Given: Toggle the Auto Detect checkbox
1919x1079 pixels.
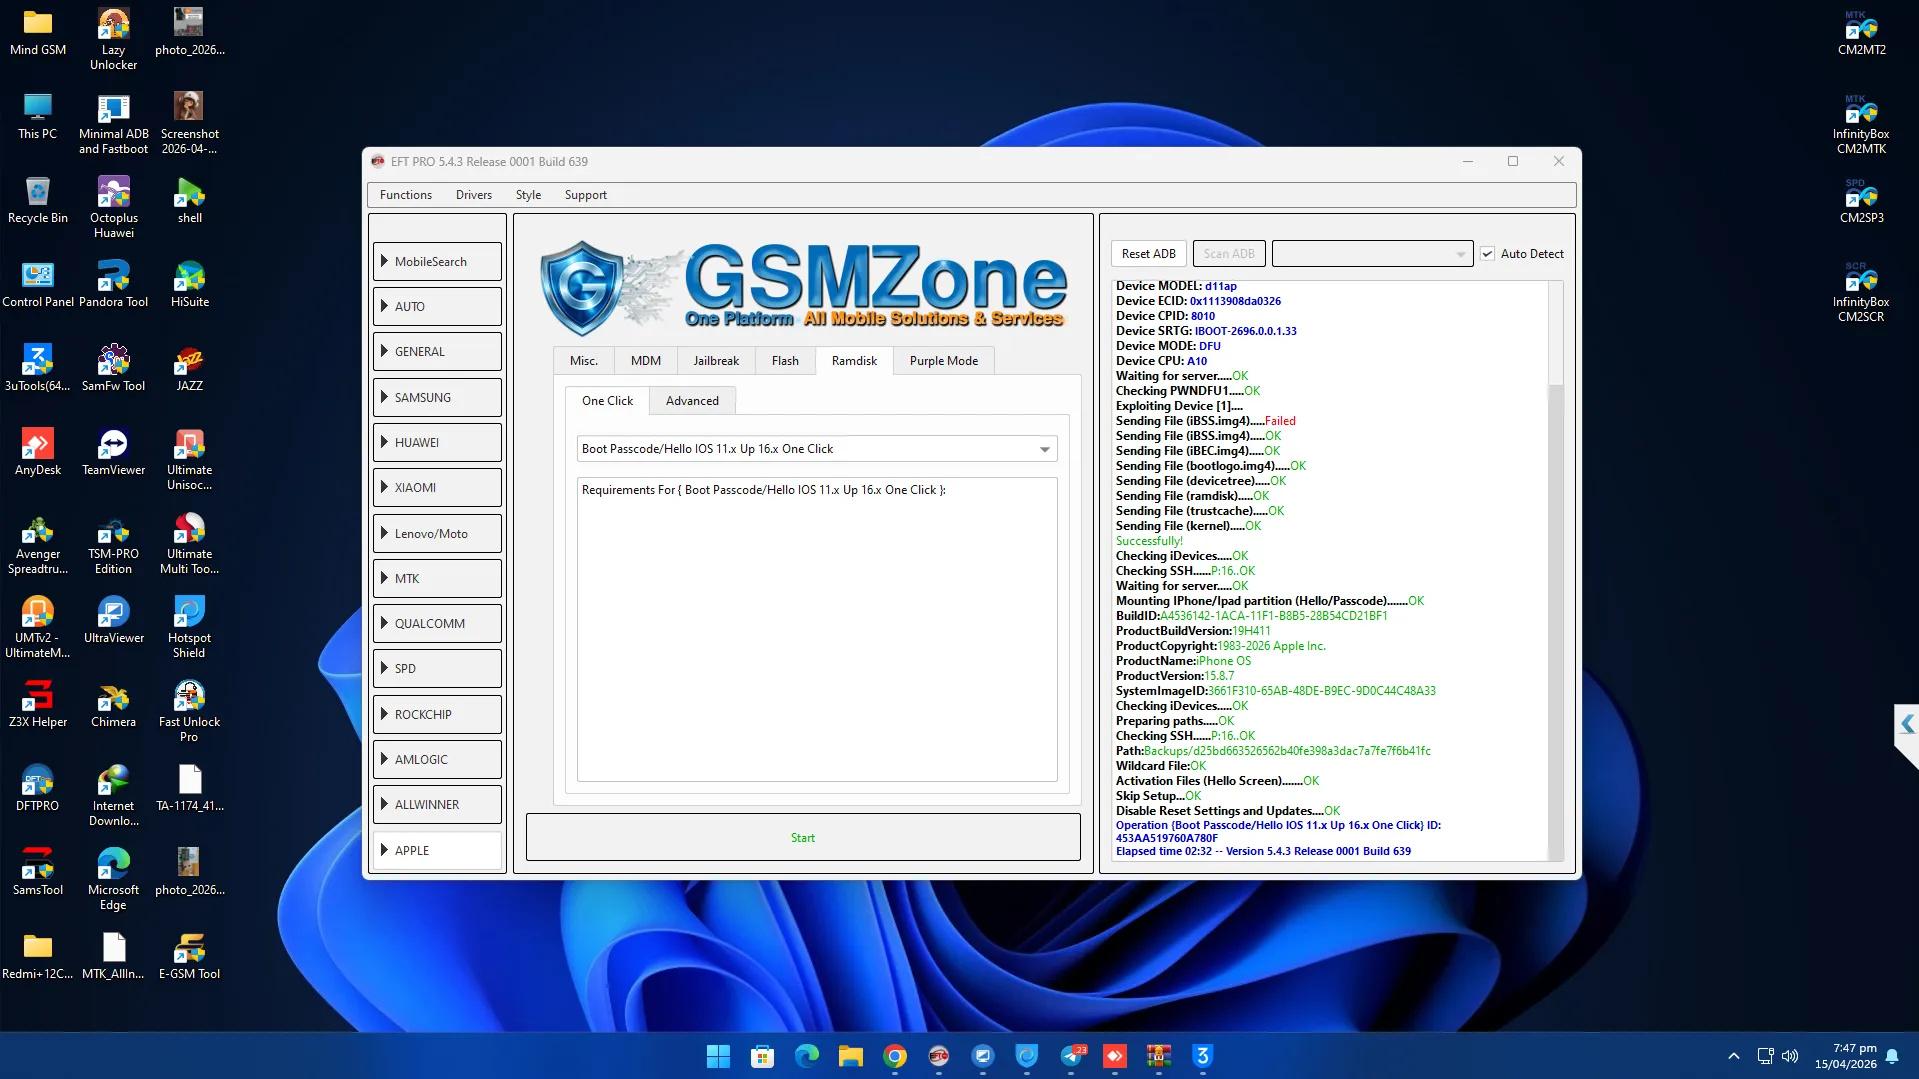Looking at the screenshot, I should point(1487,254).
